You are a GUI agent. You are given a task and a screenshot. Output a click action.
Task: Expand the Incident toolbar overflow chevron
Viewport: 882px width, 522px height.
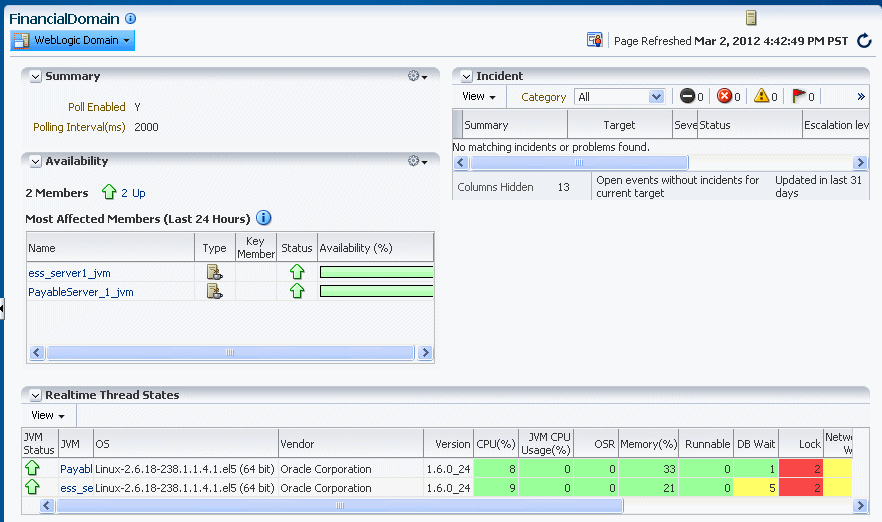click(x=861, y=97)
